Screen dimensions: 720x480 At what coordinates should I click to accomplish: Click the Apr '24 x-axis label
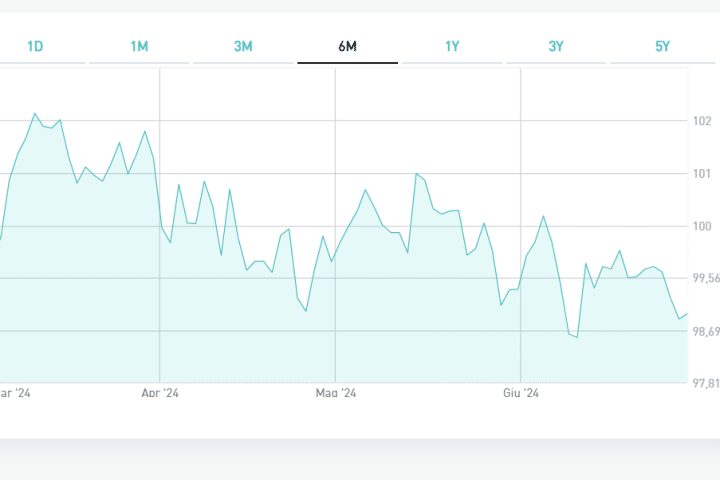coord(160,394)
